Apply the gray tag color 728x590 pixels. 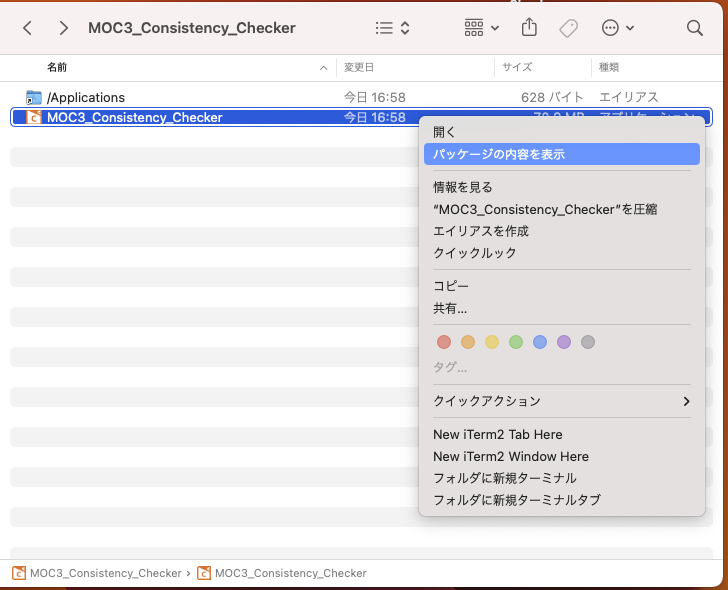pyautogui.click(x=588, y=342)
